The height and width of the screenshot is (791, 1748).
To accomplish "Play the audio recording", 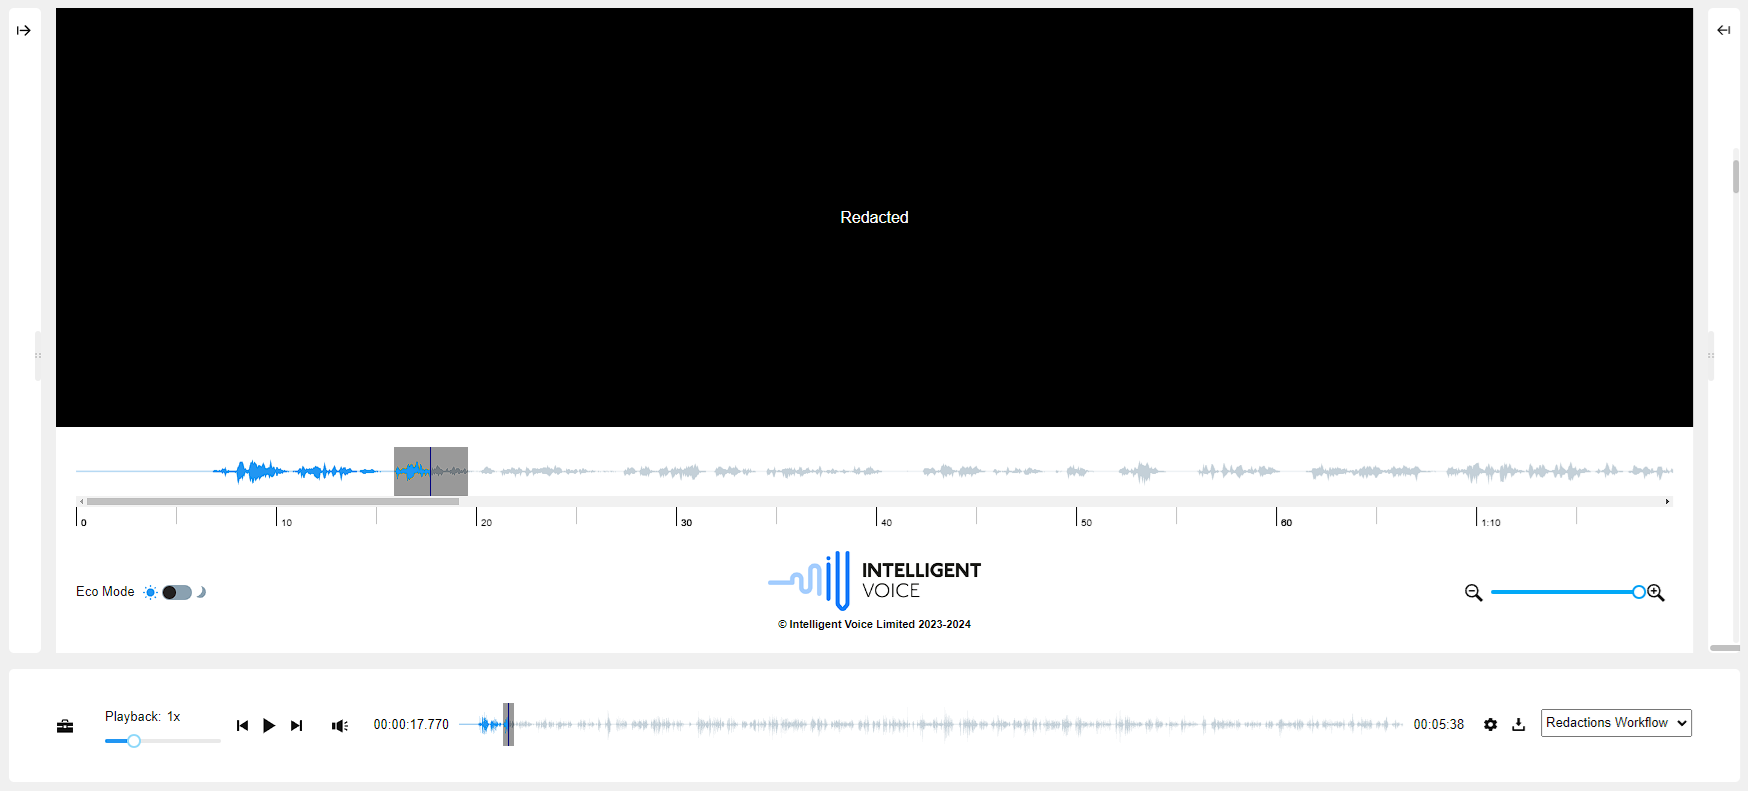I will tap(269, 726).
